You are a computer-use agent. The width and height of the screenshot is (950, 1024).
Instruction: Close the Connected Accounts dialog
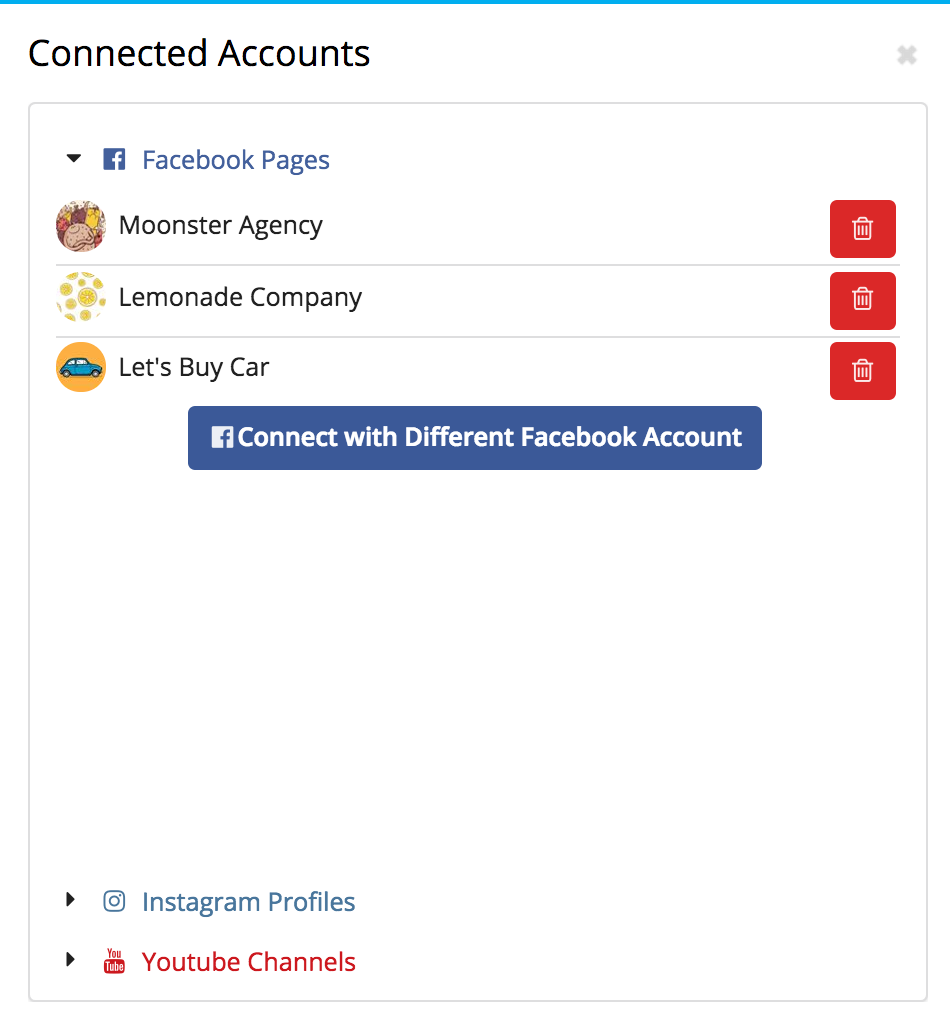(x=907, y=55)
